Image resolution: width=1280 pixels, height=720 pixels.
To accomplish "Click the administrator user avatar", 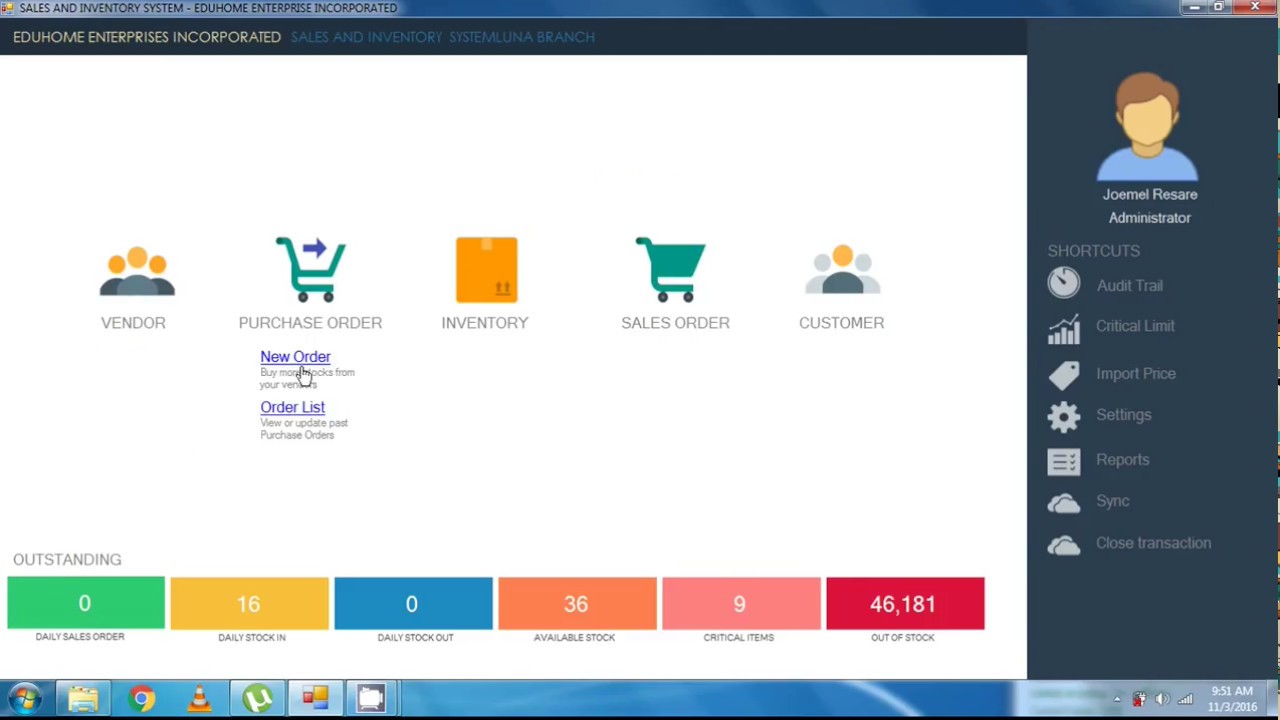I will click(x=1147, y=126).
